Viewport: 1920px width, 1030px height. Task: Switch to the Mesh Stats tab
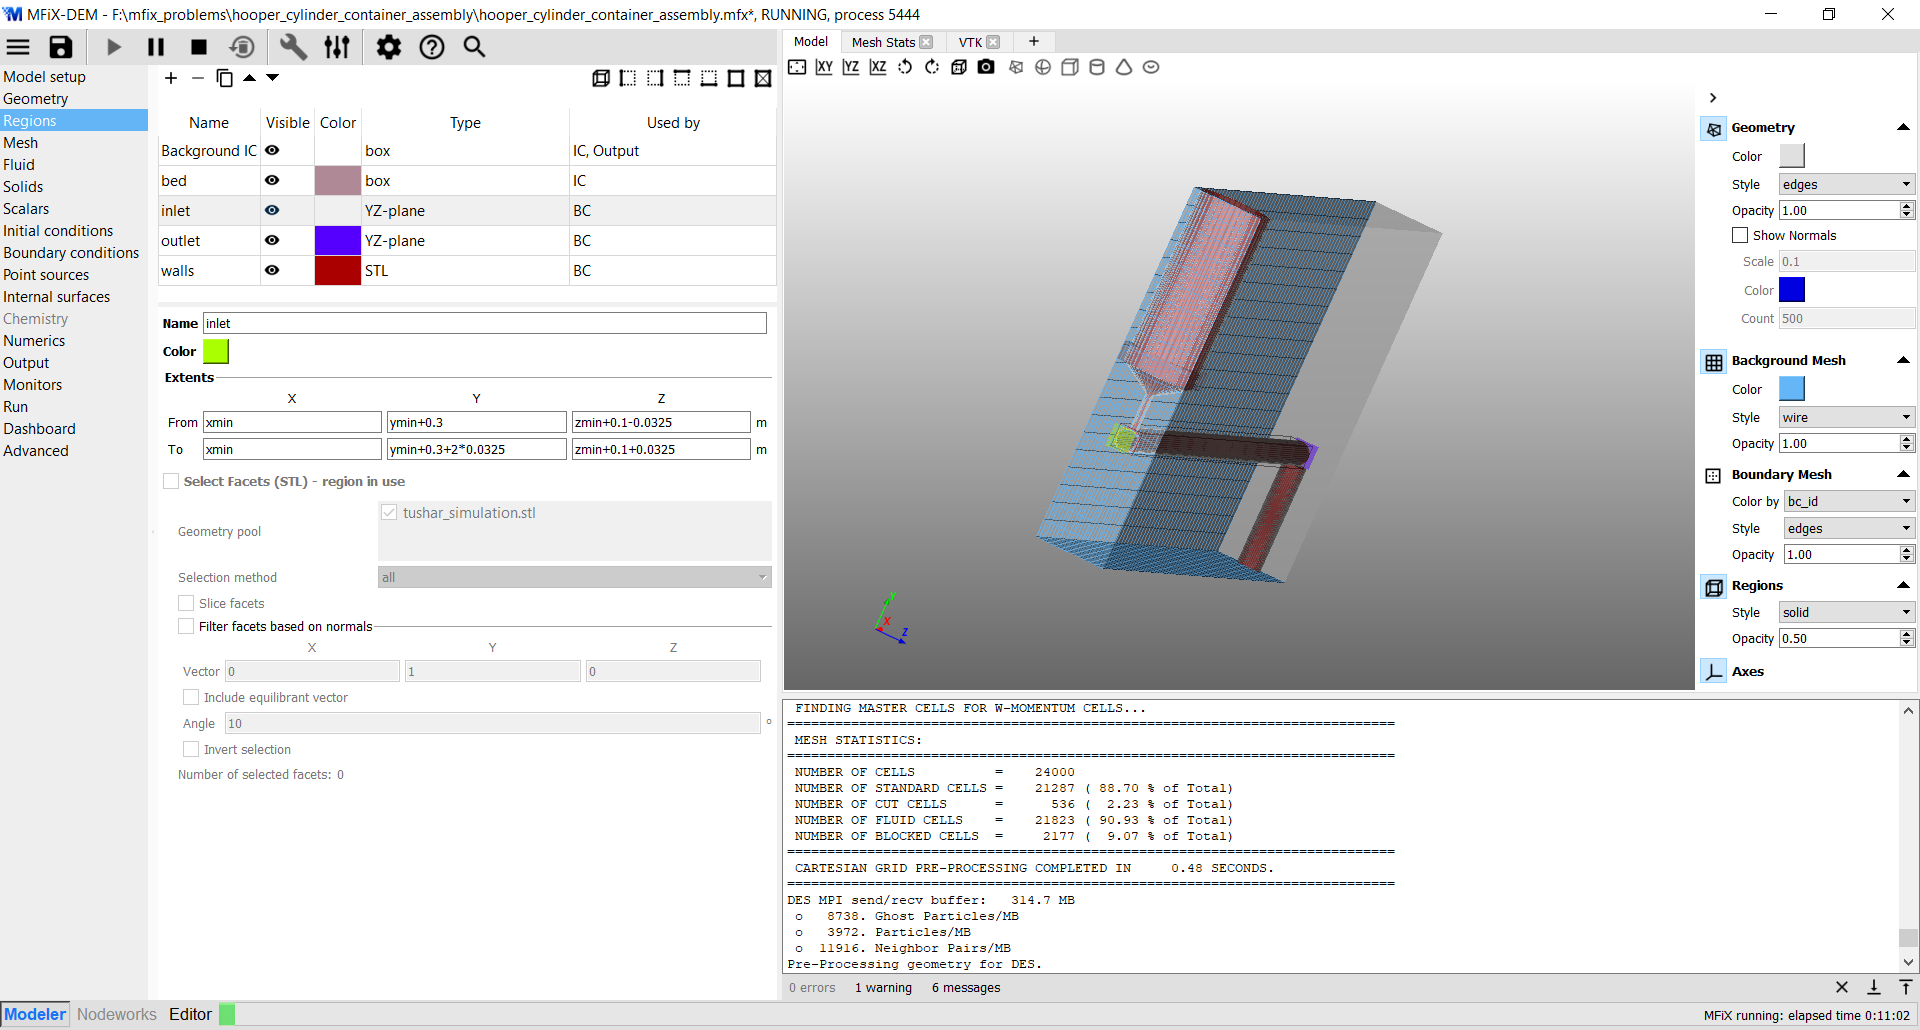[x=882, y=42]
